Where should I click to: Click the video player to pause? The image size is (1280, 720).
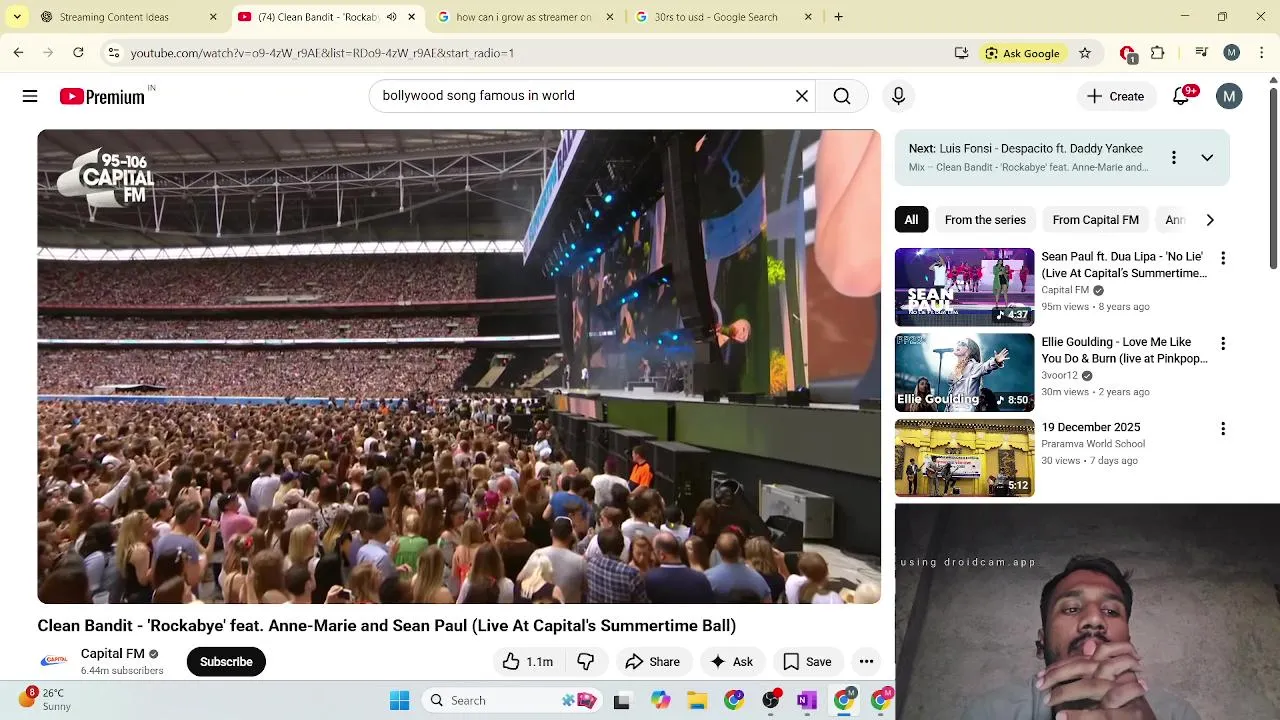(459, 367)
